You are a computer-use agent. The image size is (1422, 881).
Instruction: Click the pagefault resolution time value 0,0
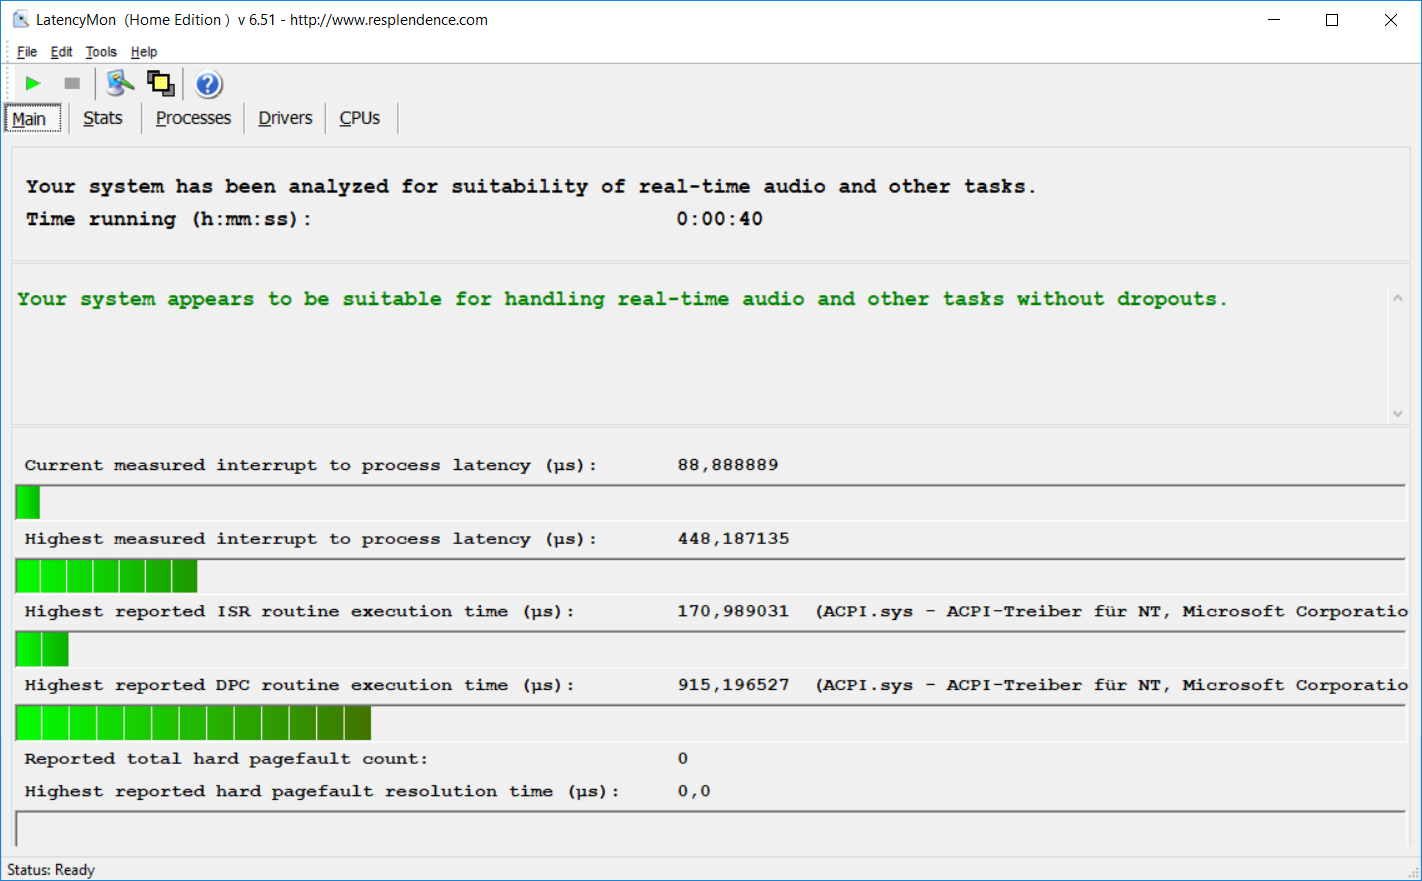(x=694, y=792)
